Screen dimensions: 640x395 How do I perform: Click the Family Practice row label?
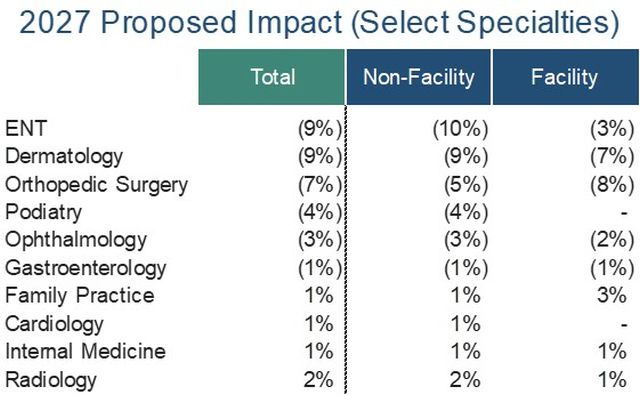(x=80, y=296)
